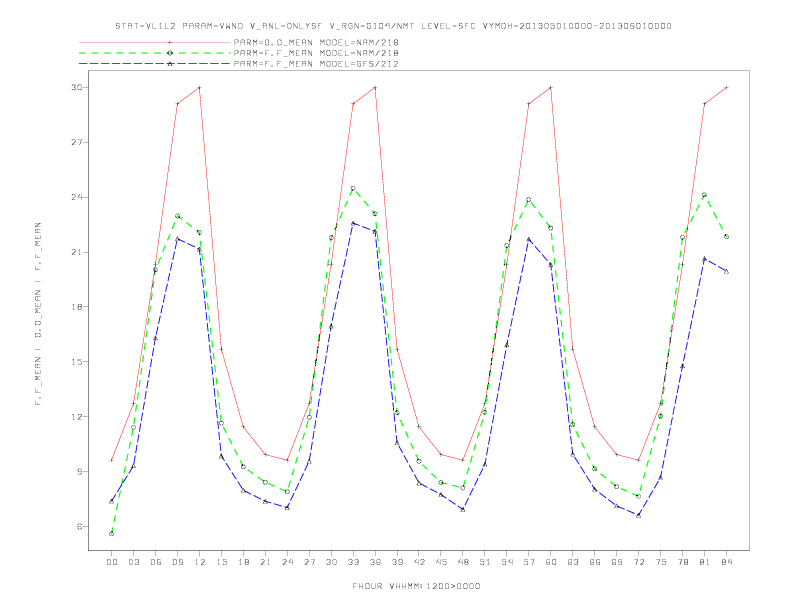Click x-axis tick label 27
The width and height of the screenshot is (792, 612).
pyautogui.click(x=309, y=562)
